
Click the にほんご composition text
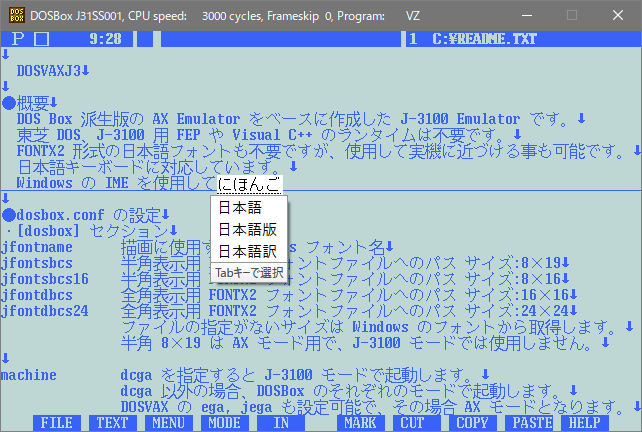tap(249, 184)
